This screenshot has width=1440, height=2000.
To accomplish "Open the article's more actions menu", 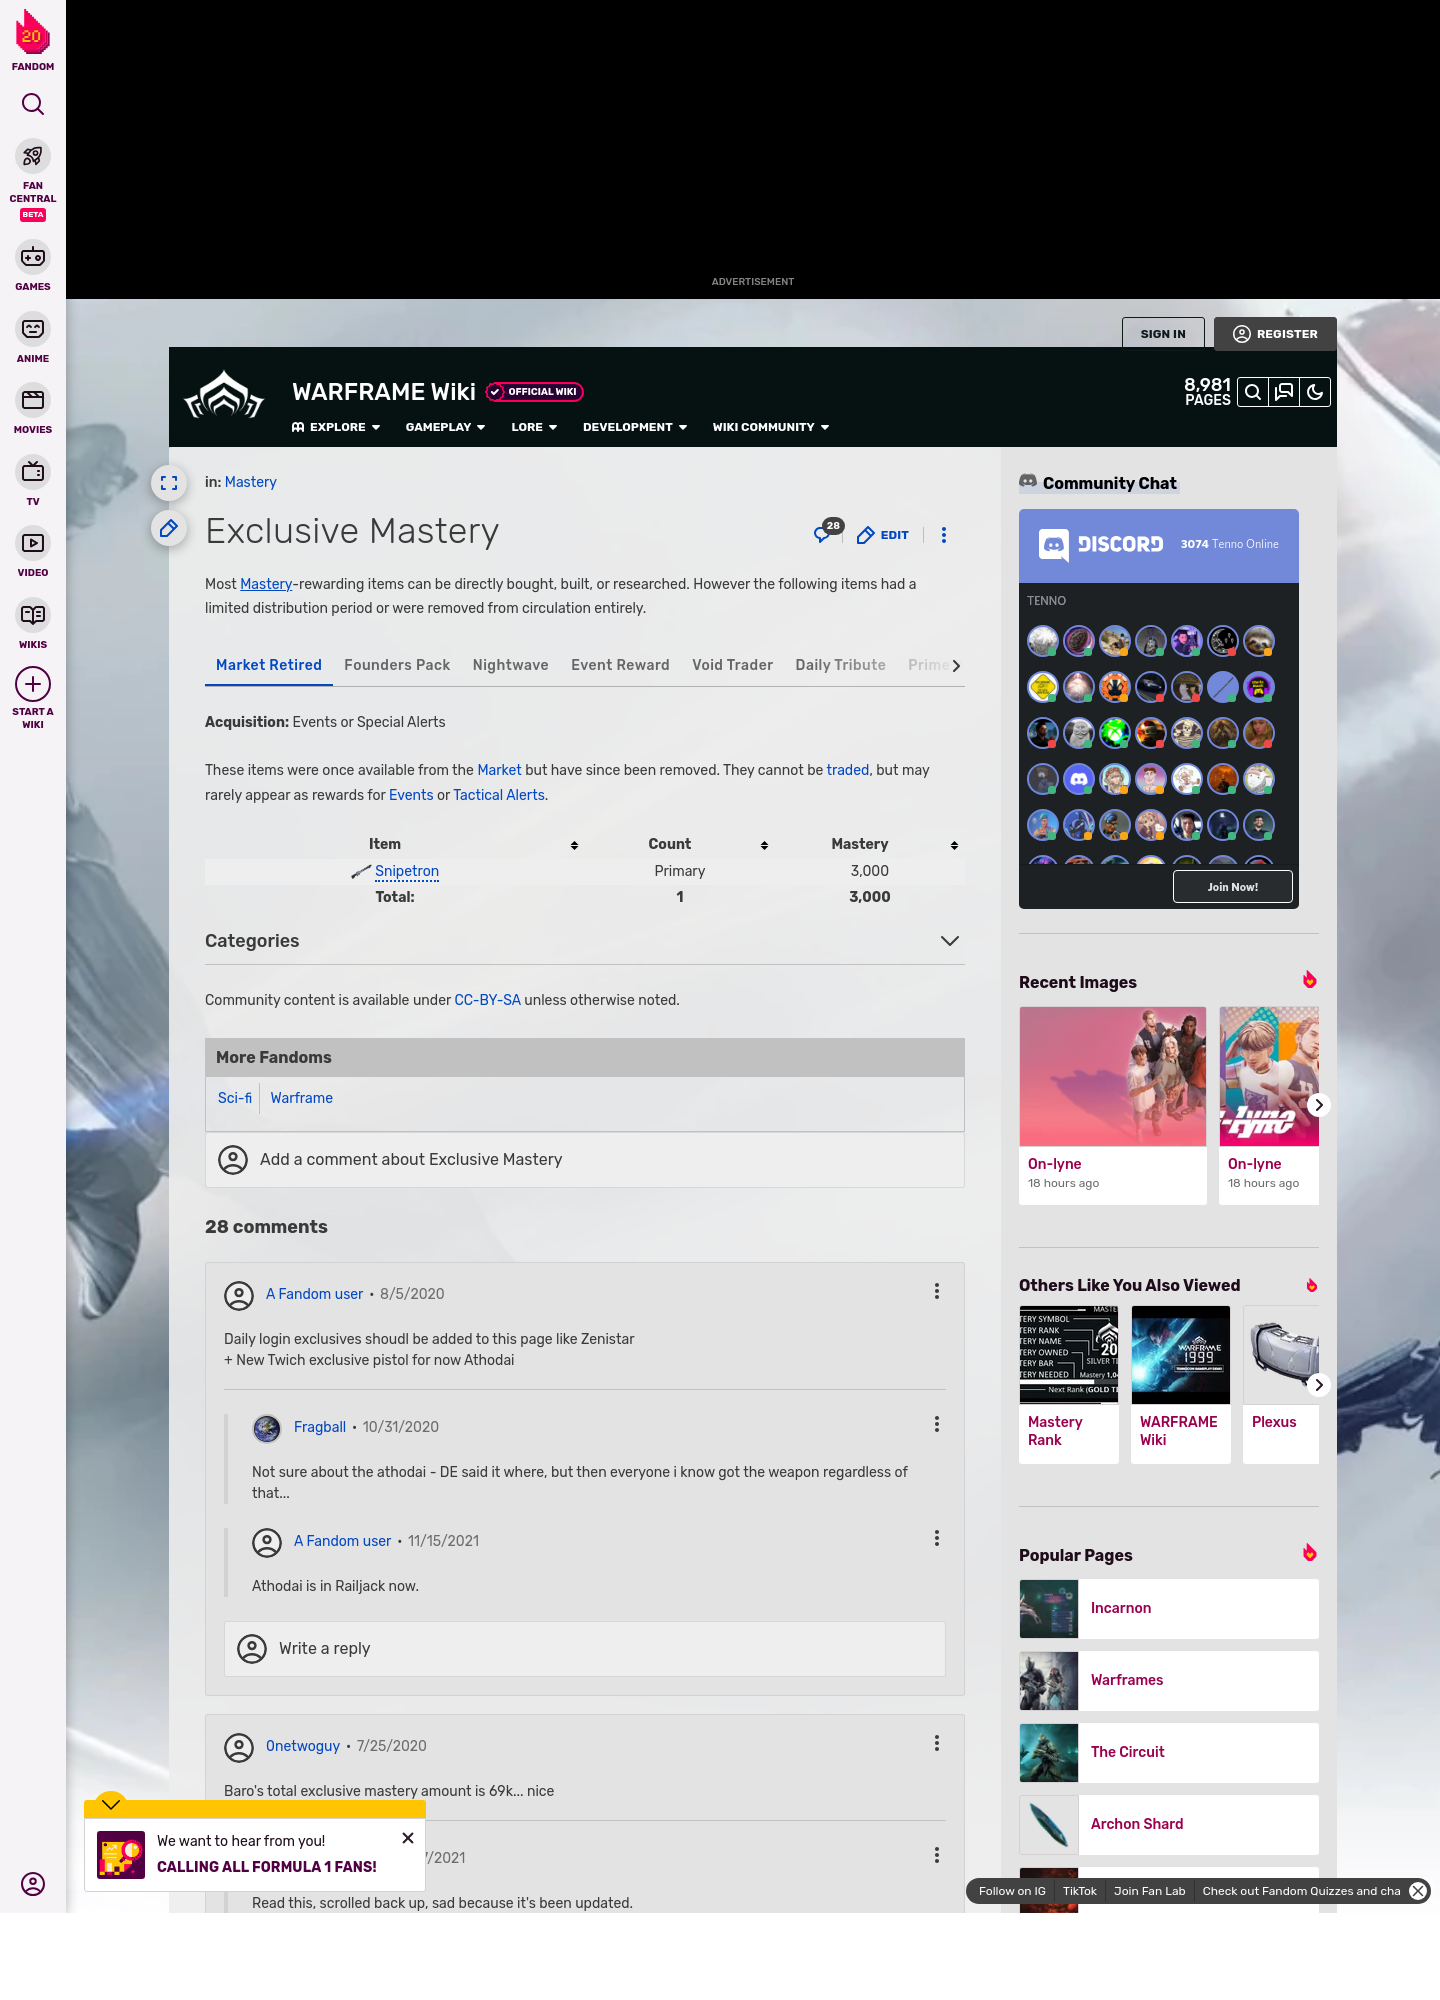I will 944,535.
